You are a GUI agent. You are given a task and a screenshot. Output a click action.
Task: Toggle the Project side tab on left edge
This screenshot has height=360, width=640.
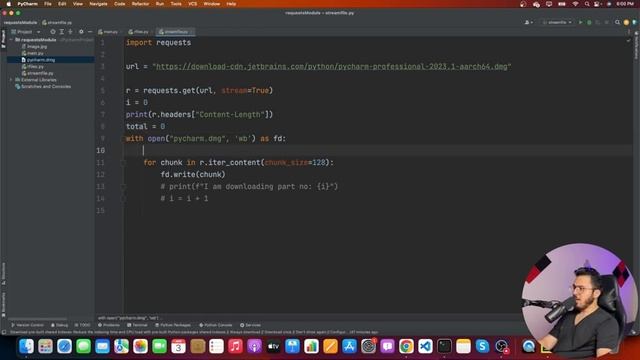[x=4, y=38]
